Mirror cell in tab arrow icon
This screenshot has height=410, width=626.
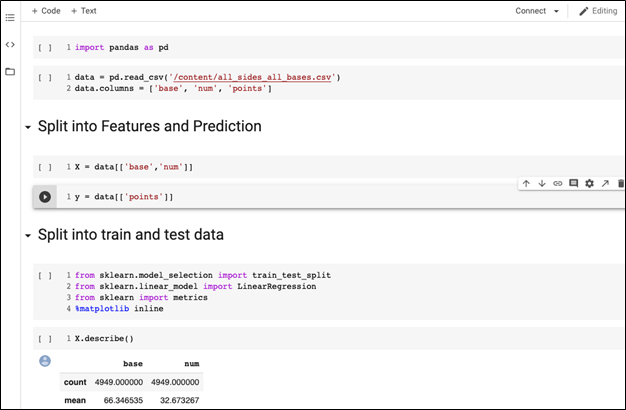[x=605, y=183]
